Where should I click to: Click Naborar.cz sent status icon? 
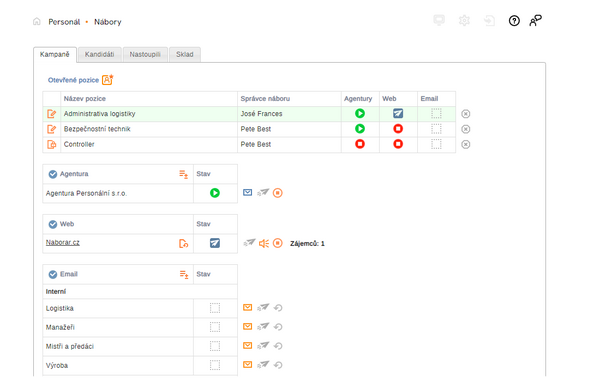coord(215,243)
